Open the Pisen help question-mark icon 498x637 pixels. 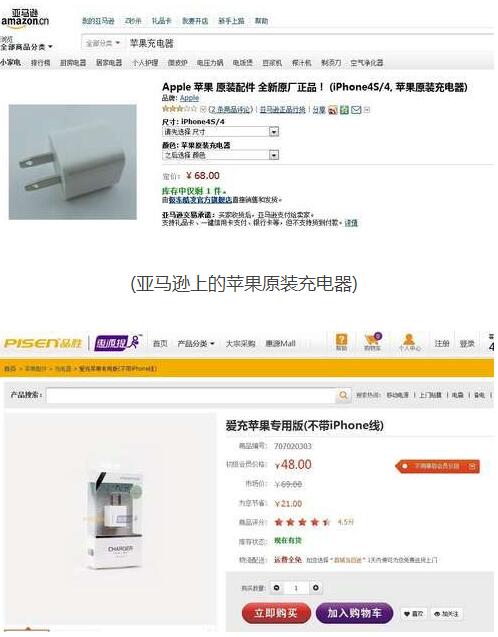pos(342,341)
